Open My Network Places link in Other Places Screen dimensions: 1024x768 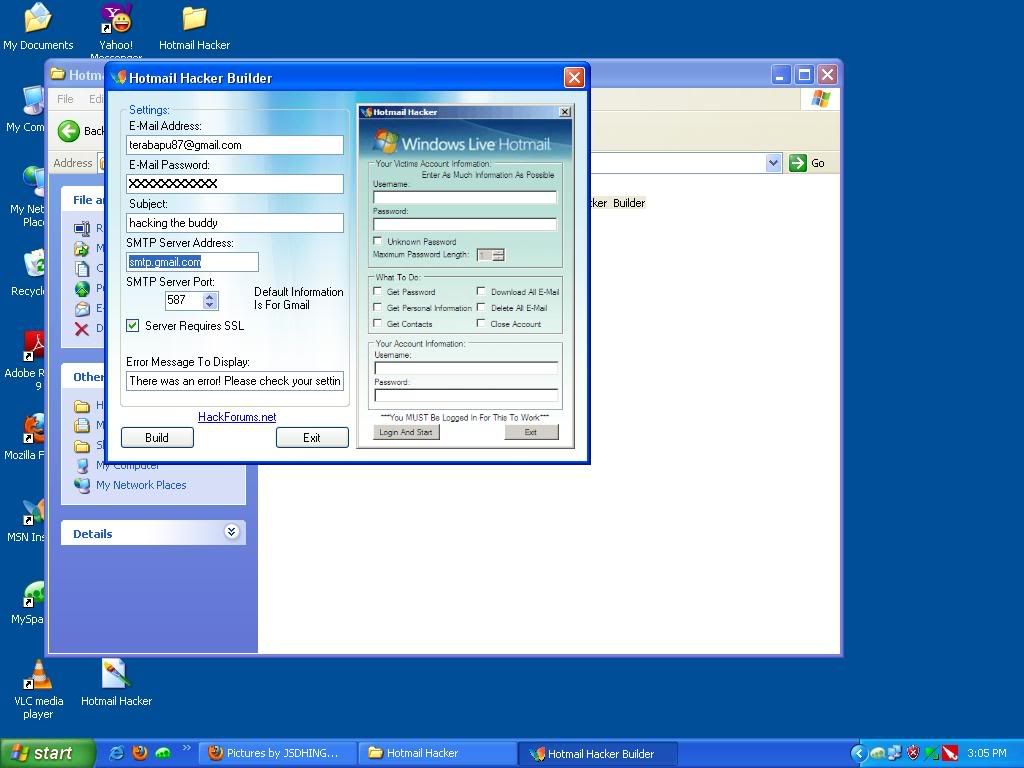131,485
